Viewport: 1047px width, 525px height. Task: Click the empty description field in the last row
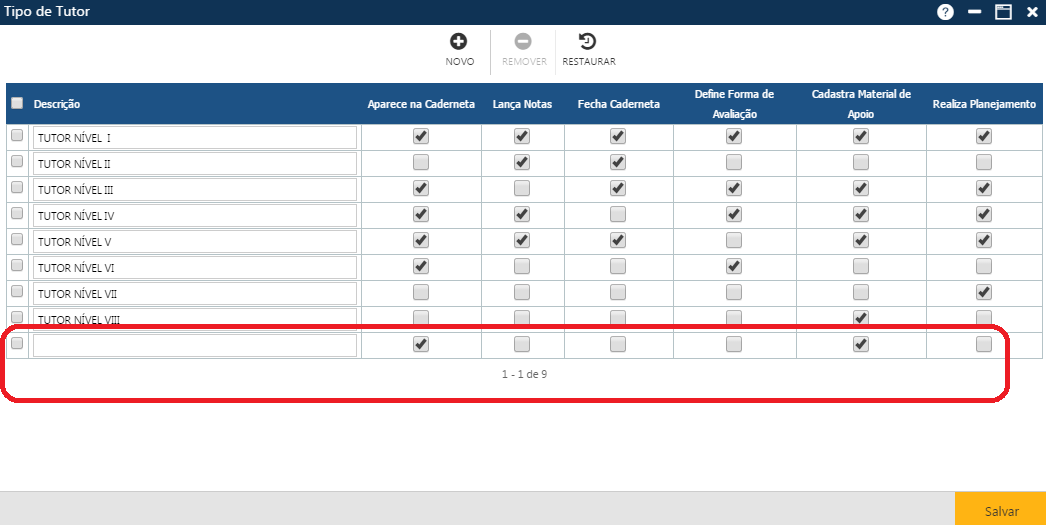tap(195, 345)
